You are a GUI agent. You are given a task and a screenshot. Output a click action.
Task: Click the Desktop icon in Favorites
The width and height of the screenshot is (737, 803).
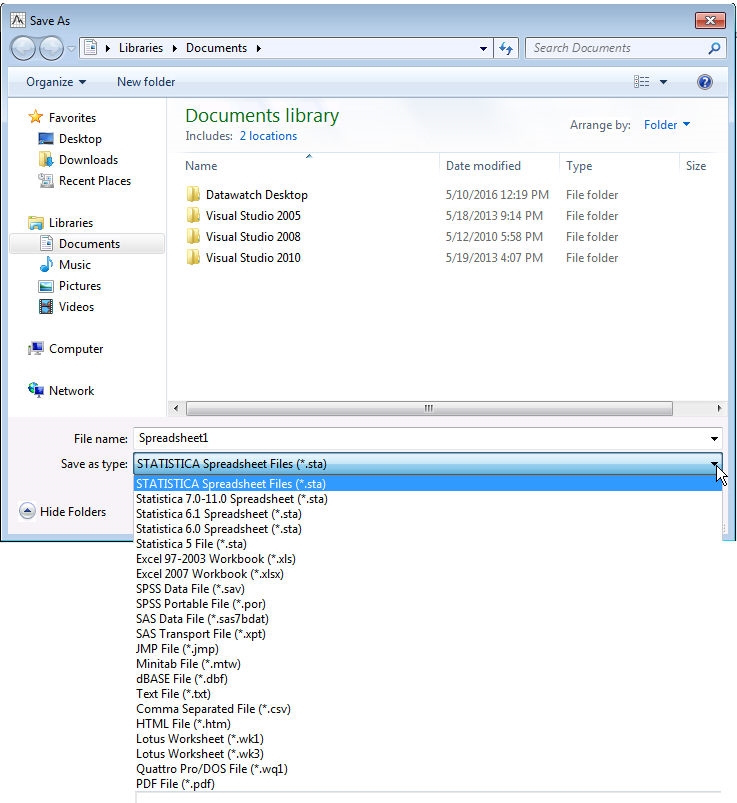click(46, 139)
